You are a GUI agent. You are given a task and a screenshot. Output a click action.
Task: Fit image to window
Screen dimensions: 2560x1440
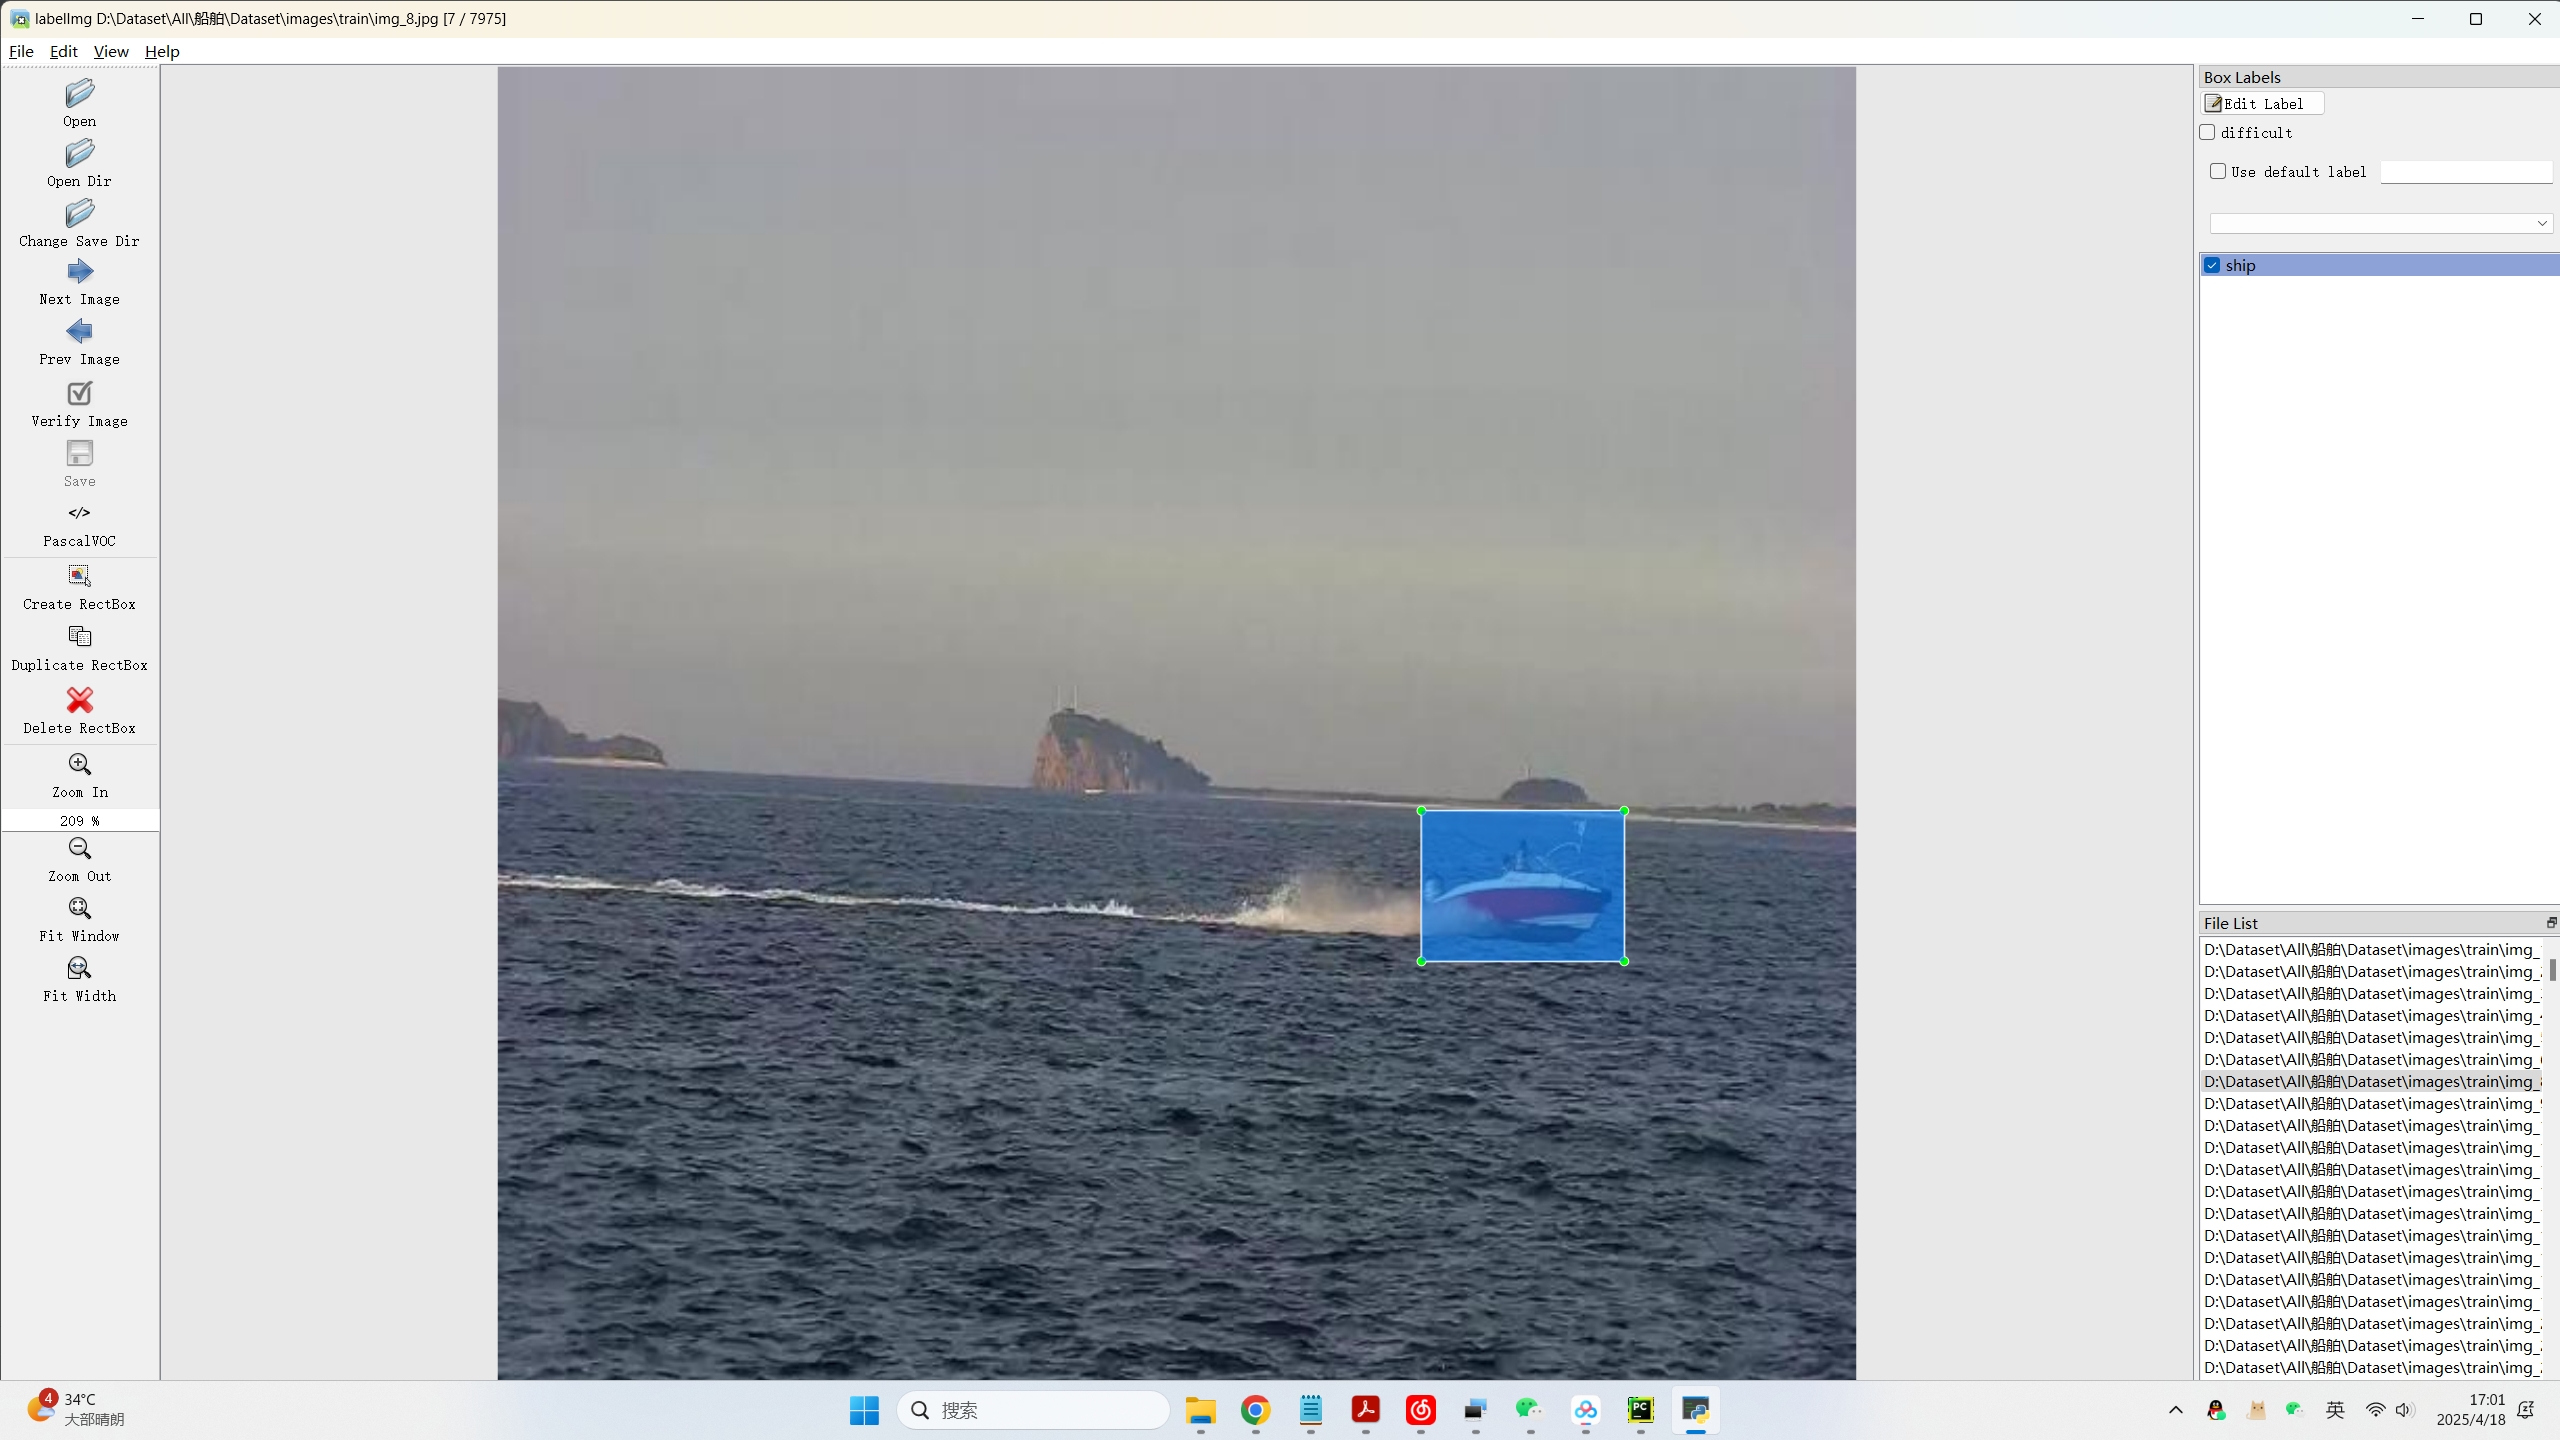(79, 909)
